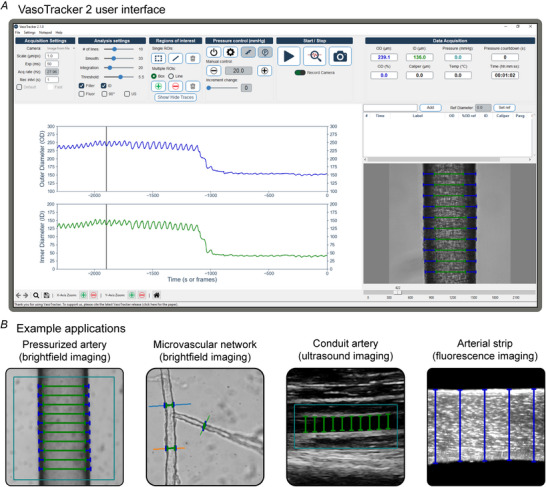Click the Scale (µm/px) input field
Screen dimensions: 546x487
[52, 56]
